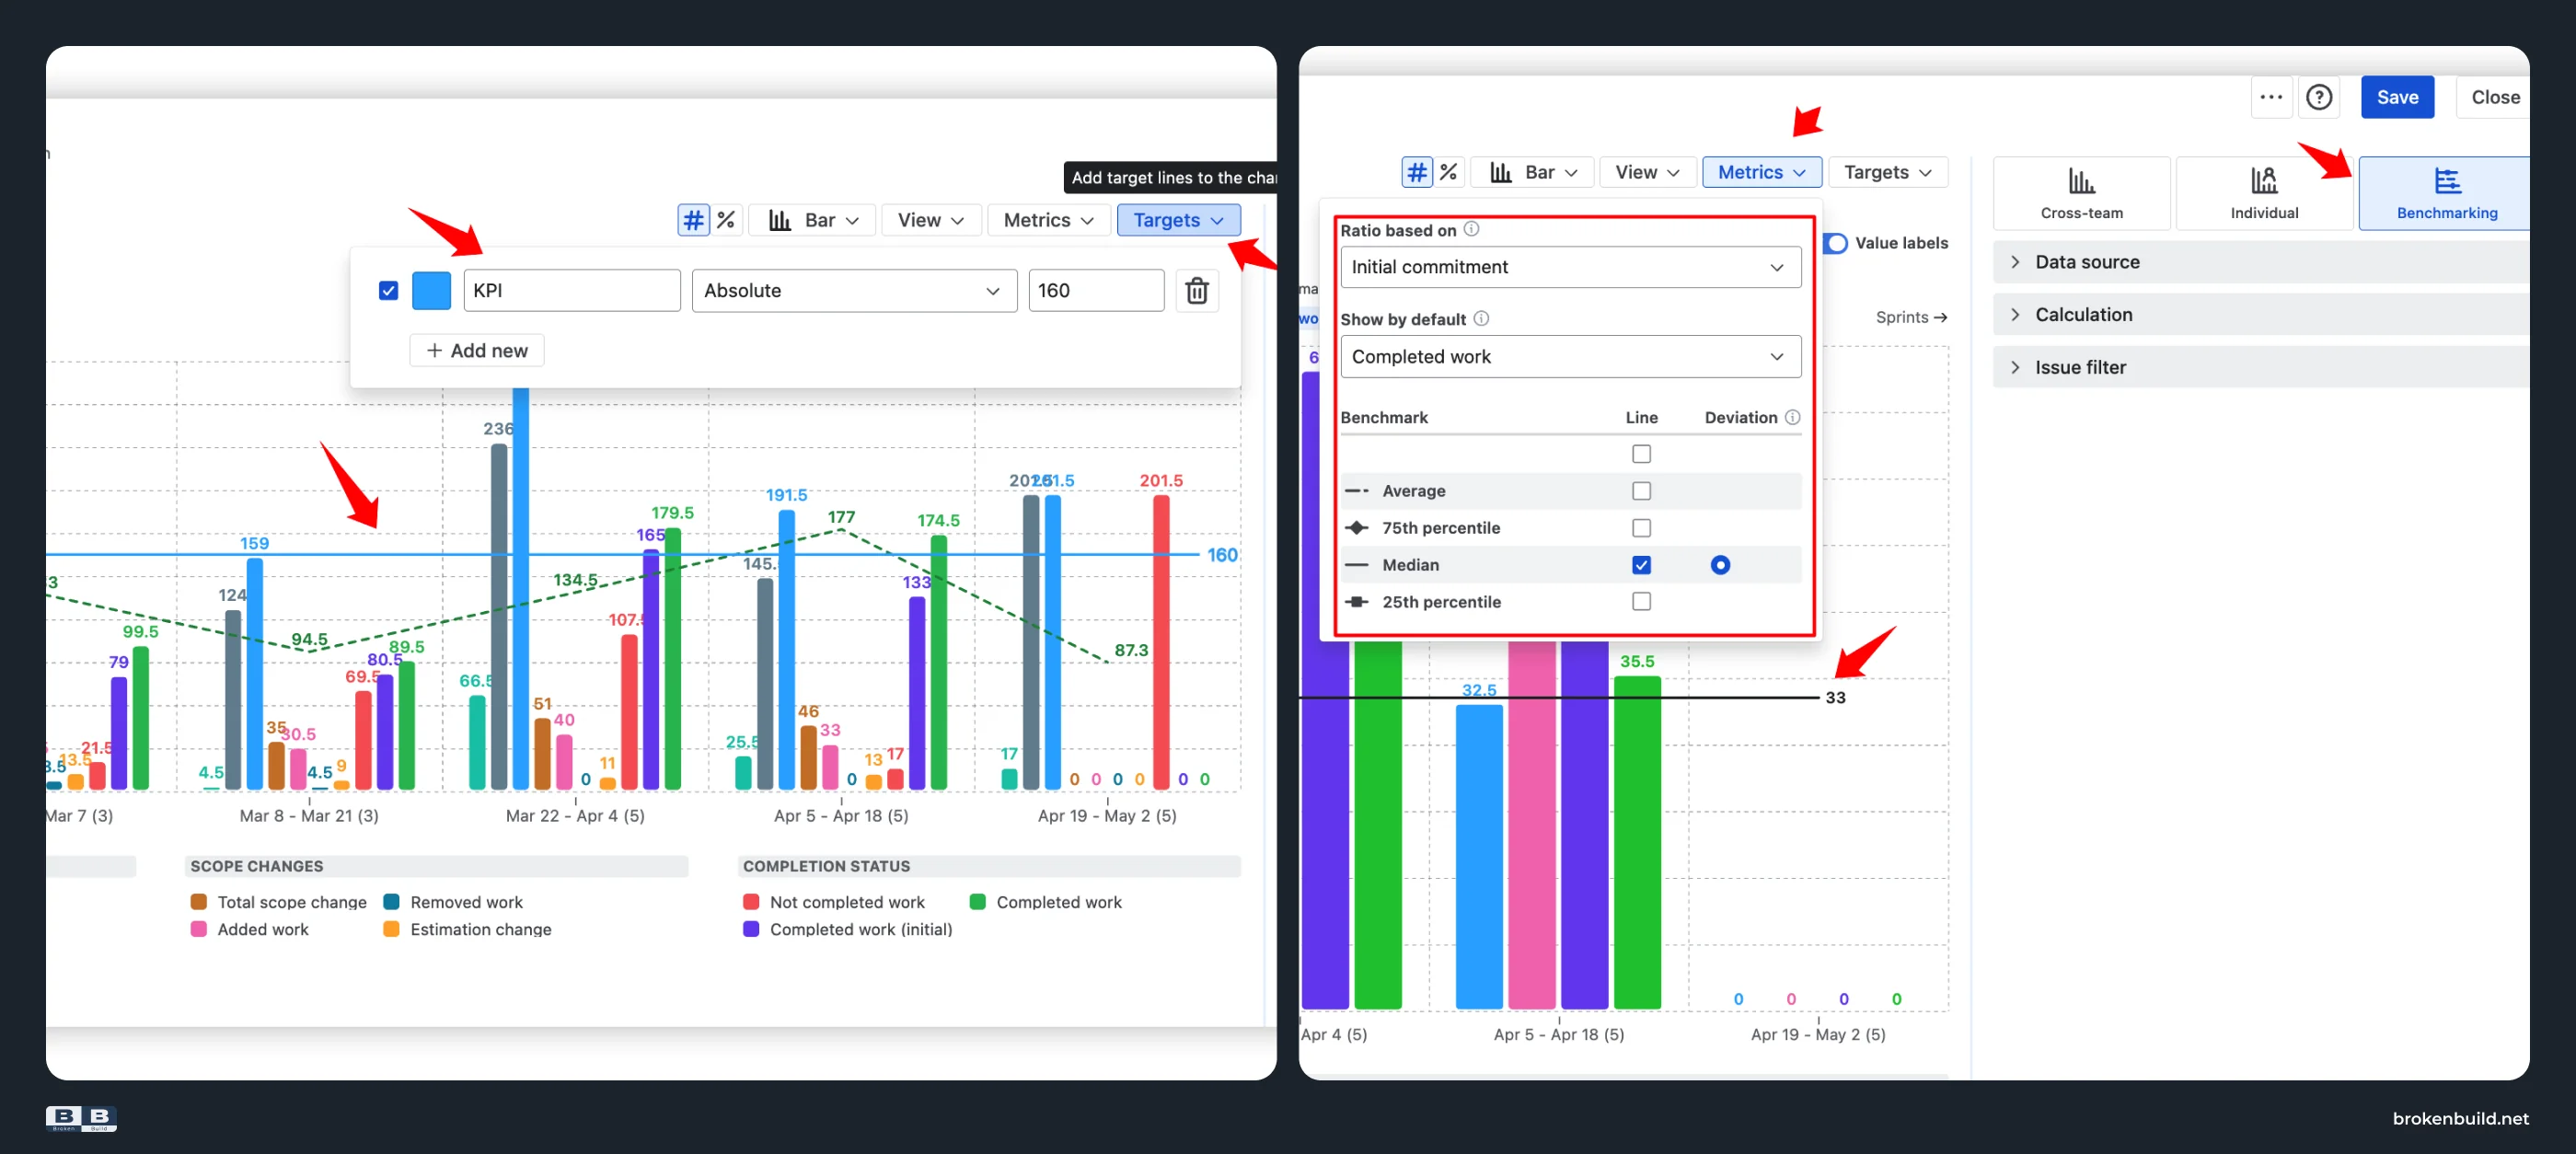
Task: Click the Average dashed line icon
Action: point(1357,491)
